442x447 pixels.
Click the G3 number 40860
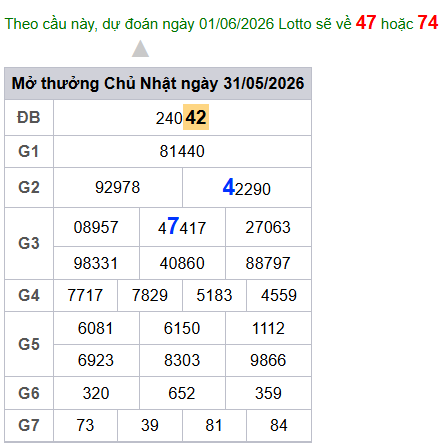pos(182,263)
